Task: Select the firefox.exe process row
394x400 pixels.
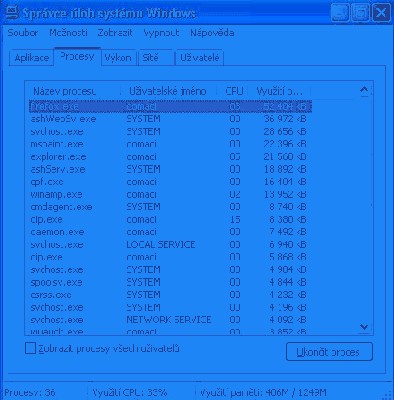Action: (x=170, y=106)
